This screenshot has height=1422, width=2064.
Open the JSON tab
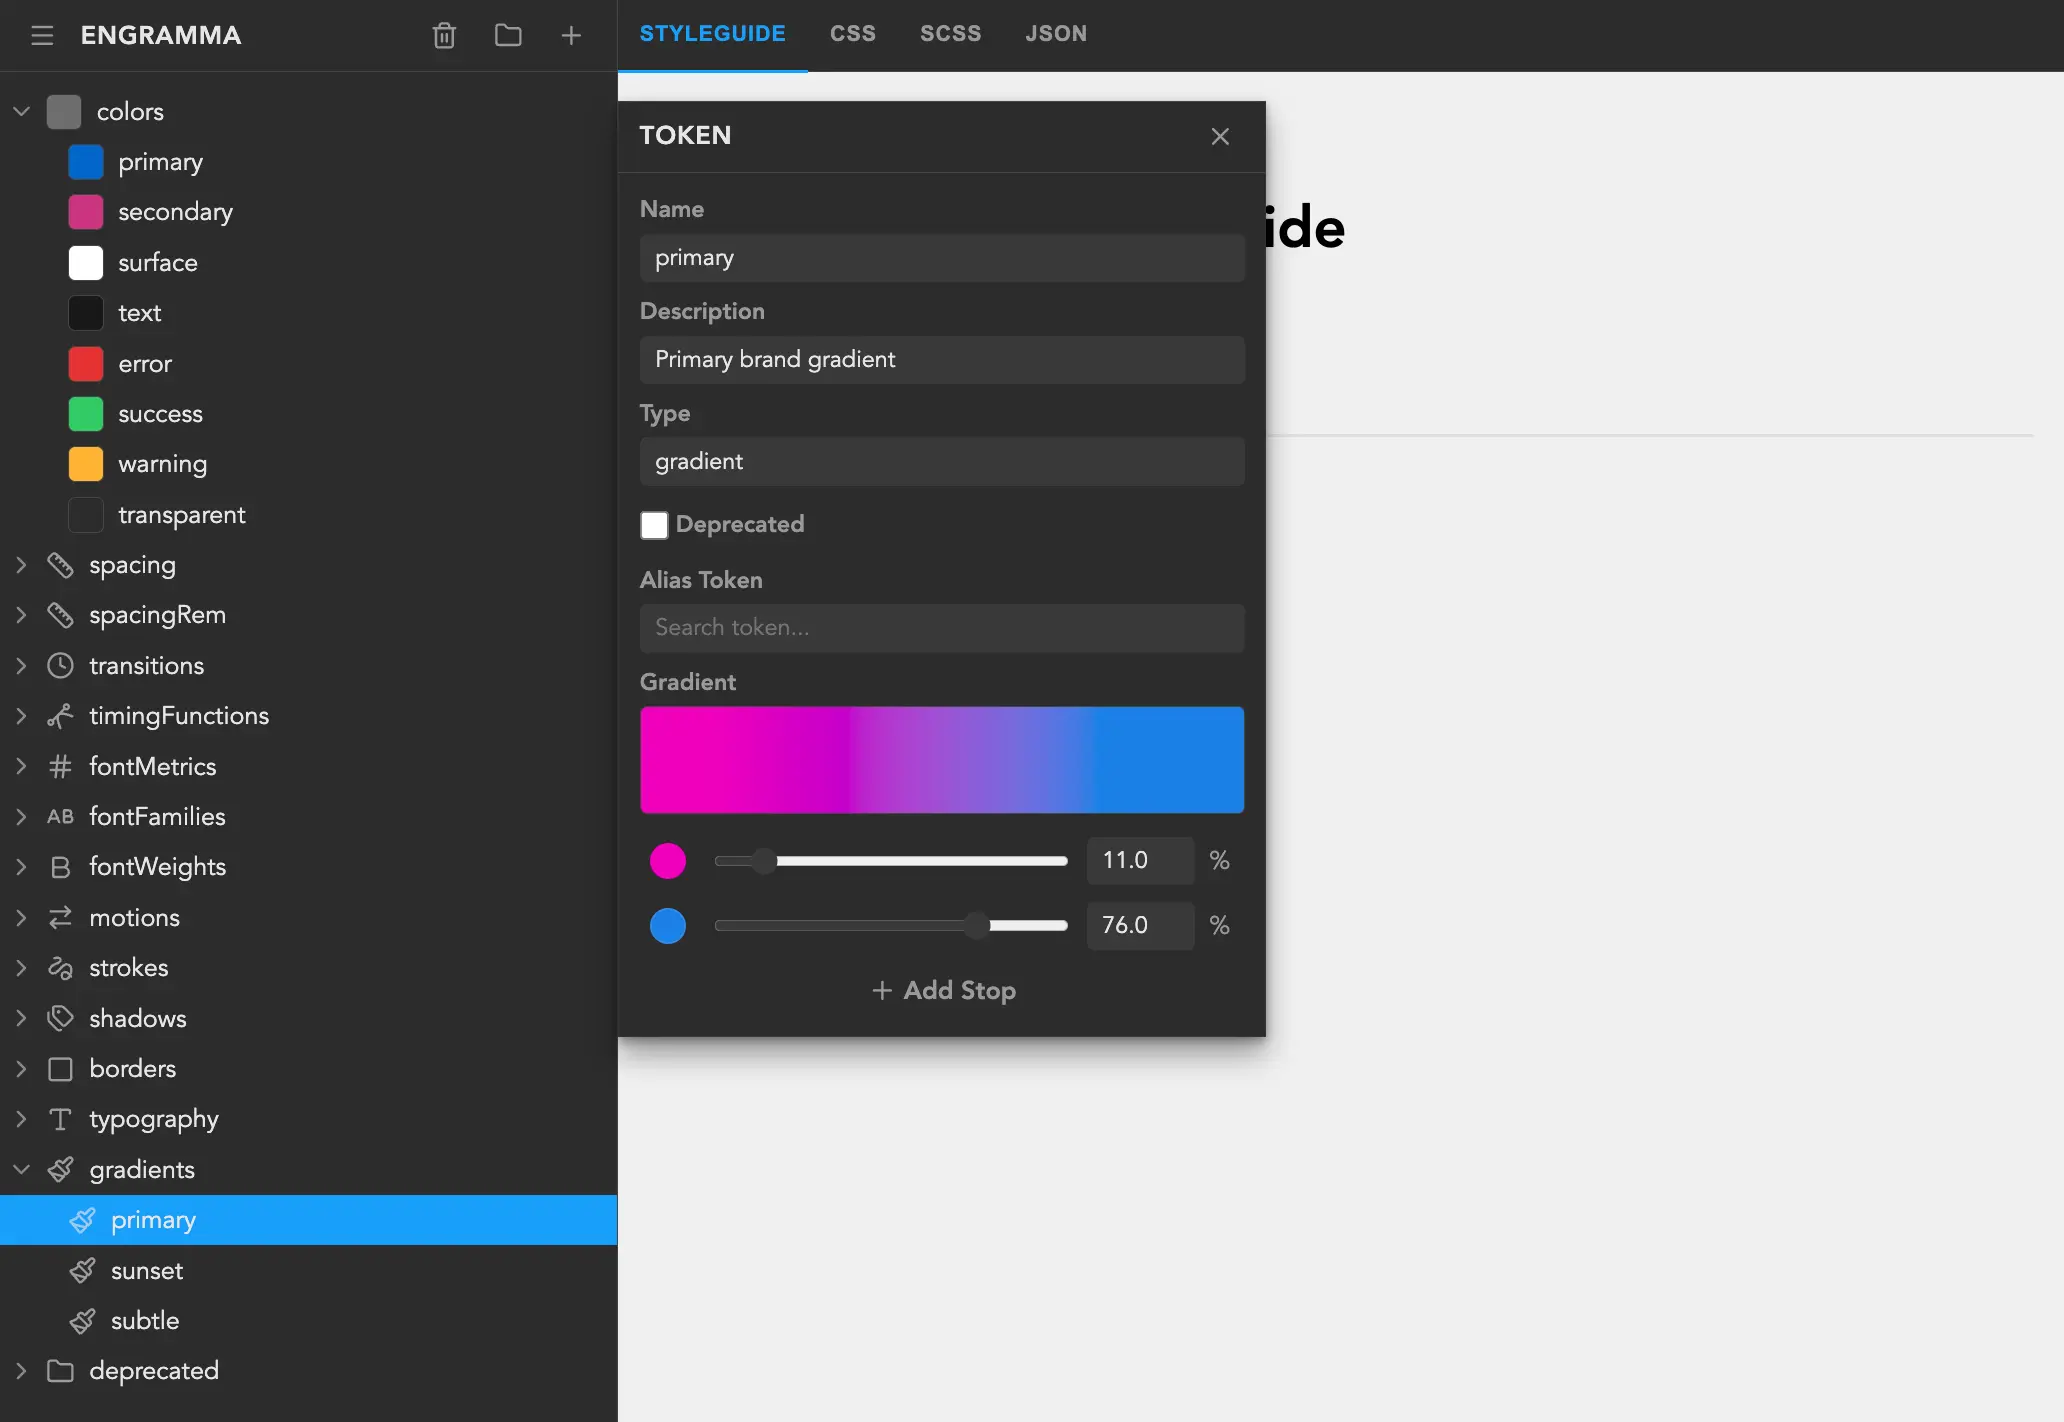1056,33
